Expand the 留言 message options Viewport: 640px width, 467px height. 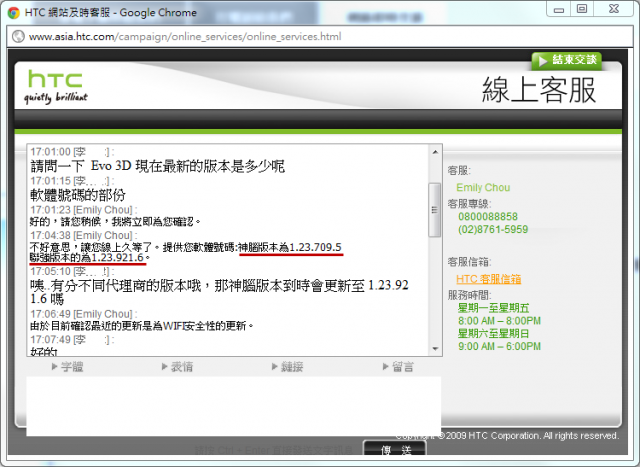pos(398,367)
